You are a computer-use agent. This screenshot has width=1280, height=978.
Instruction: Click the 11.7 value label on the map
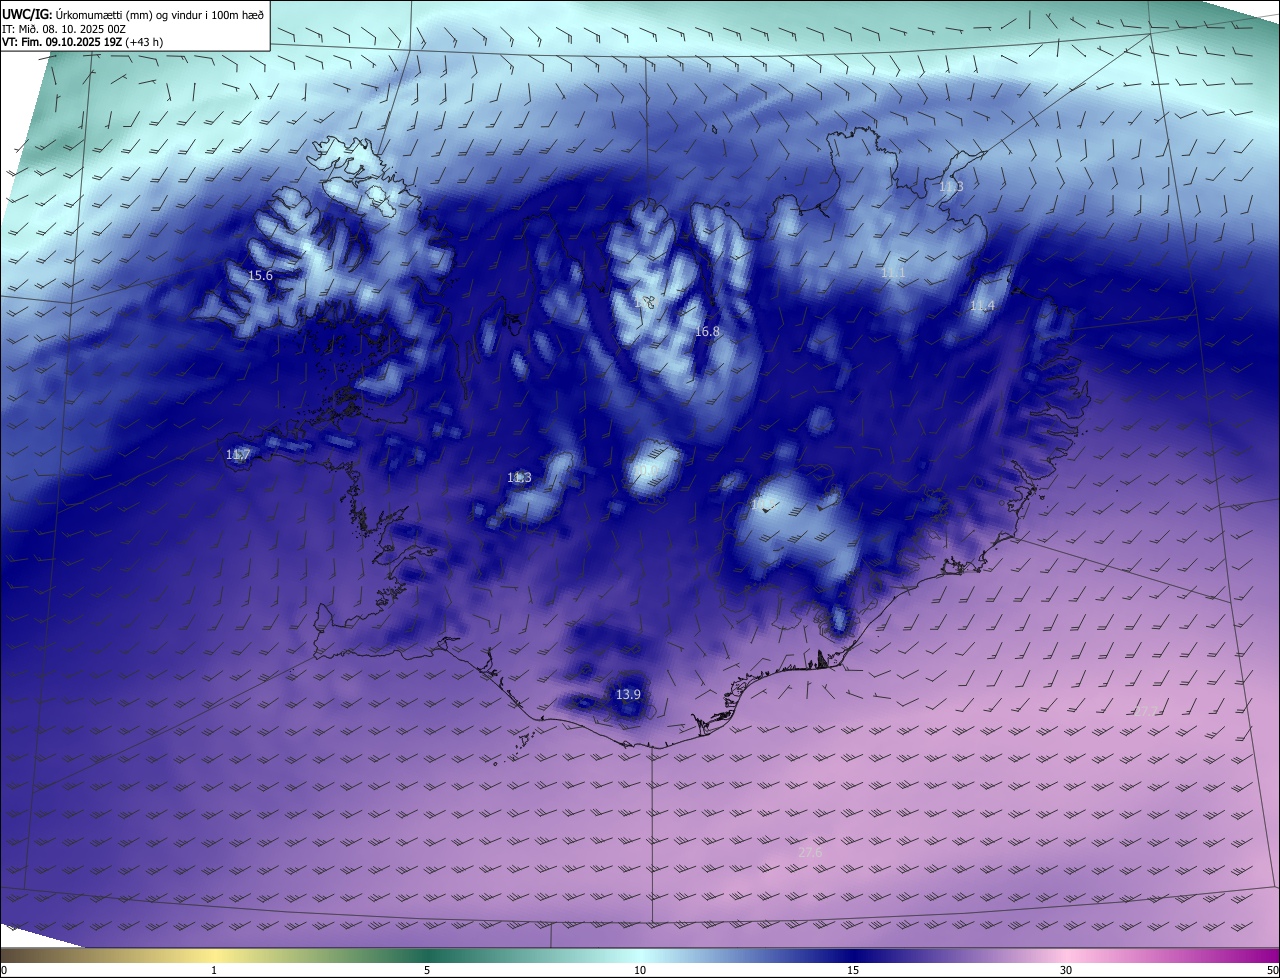coord(238,455)
